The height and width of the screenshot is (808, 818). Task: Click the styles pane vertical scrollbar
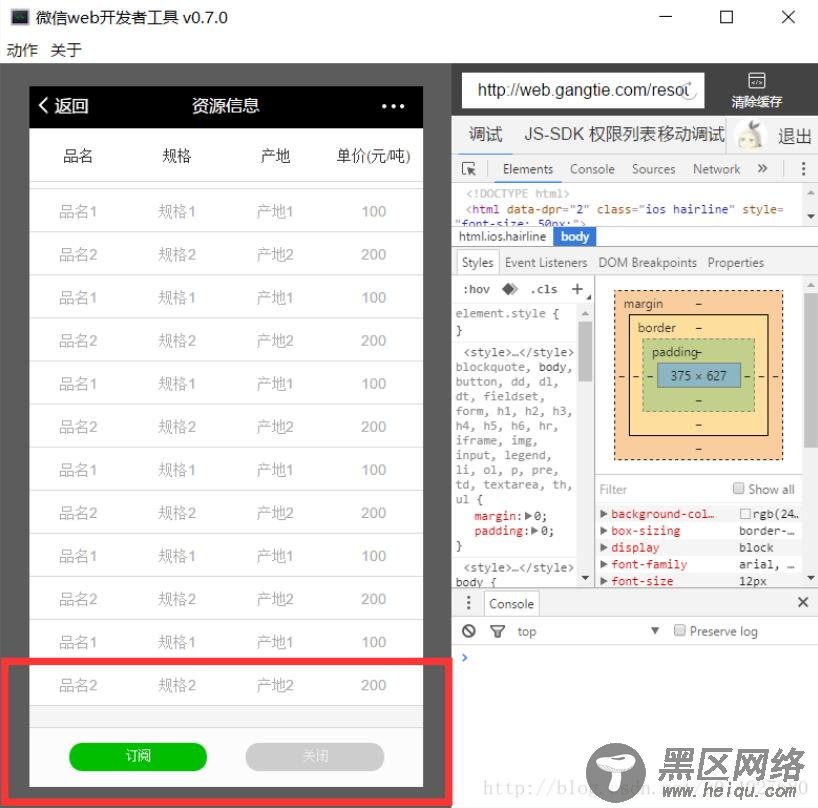pos(585,352)
